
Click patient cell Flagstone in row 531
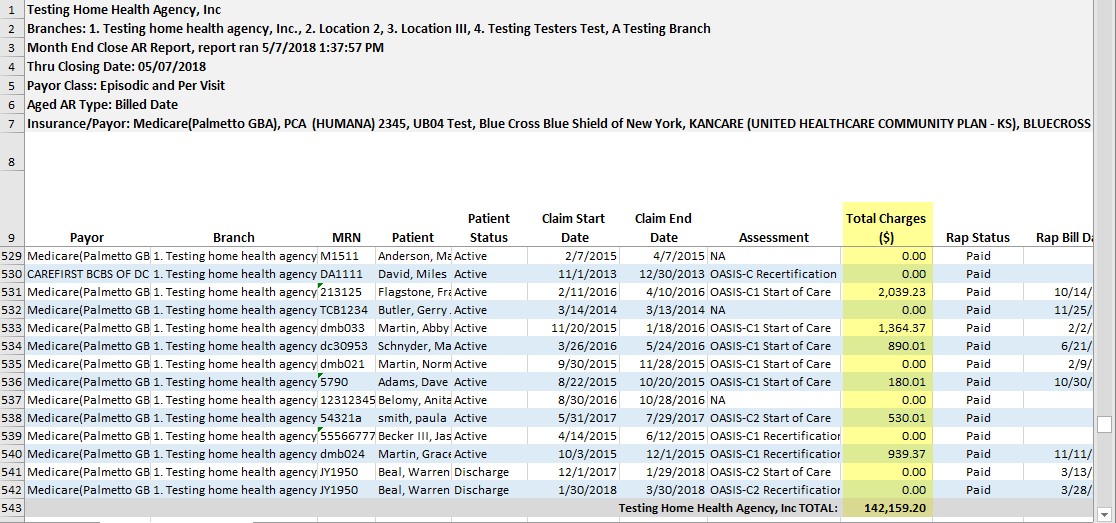pos(414,292)
